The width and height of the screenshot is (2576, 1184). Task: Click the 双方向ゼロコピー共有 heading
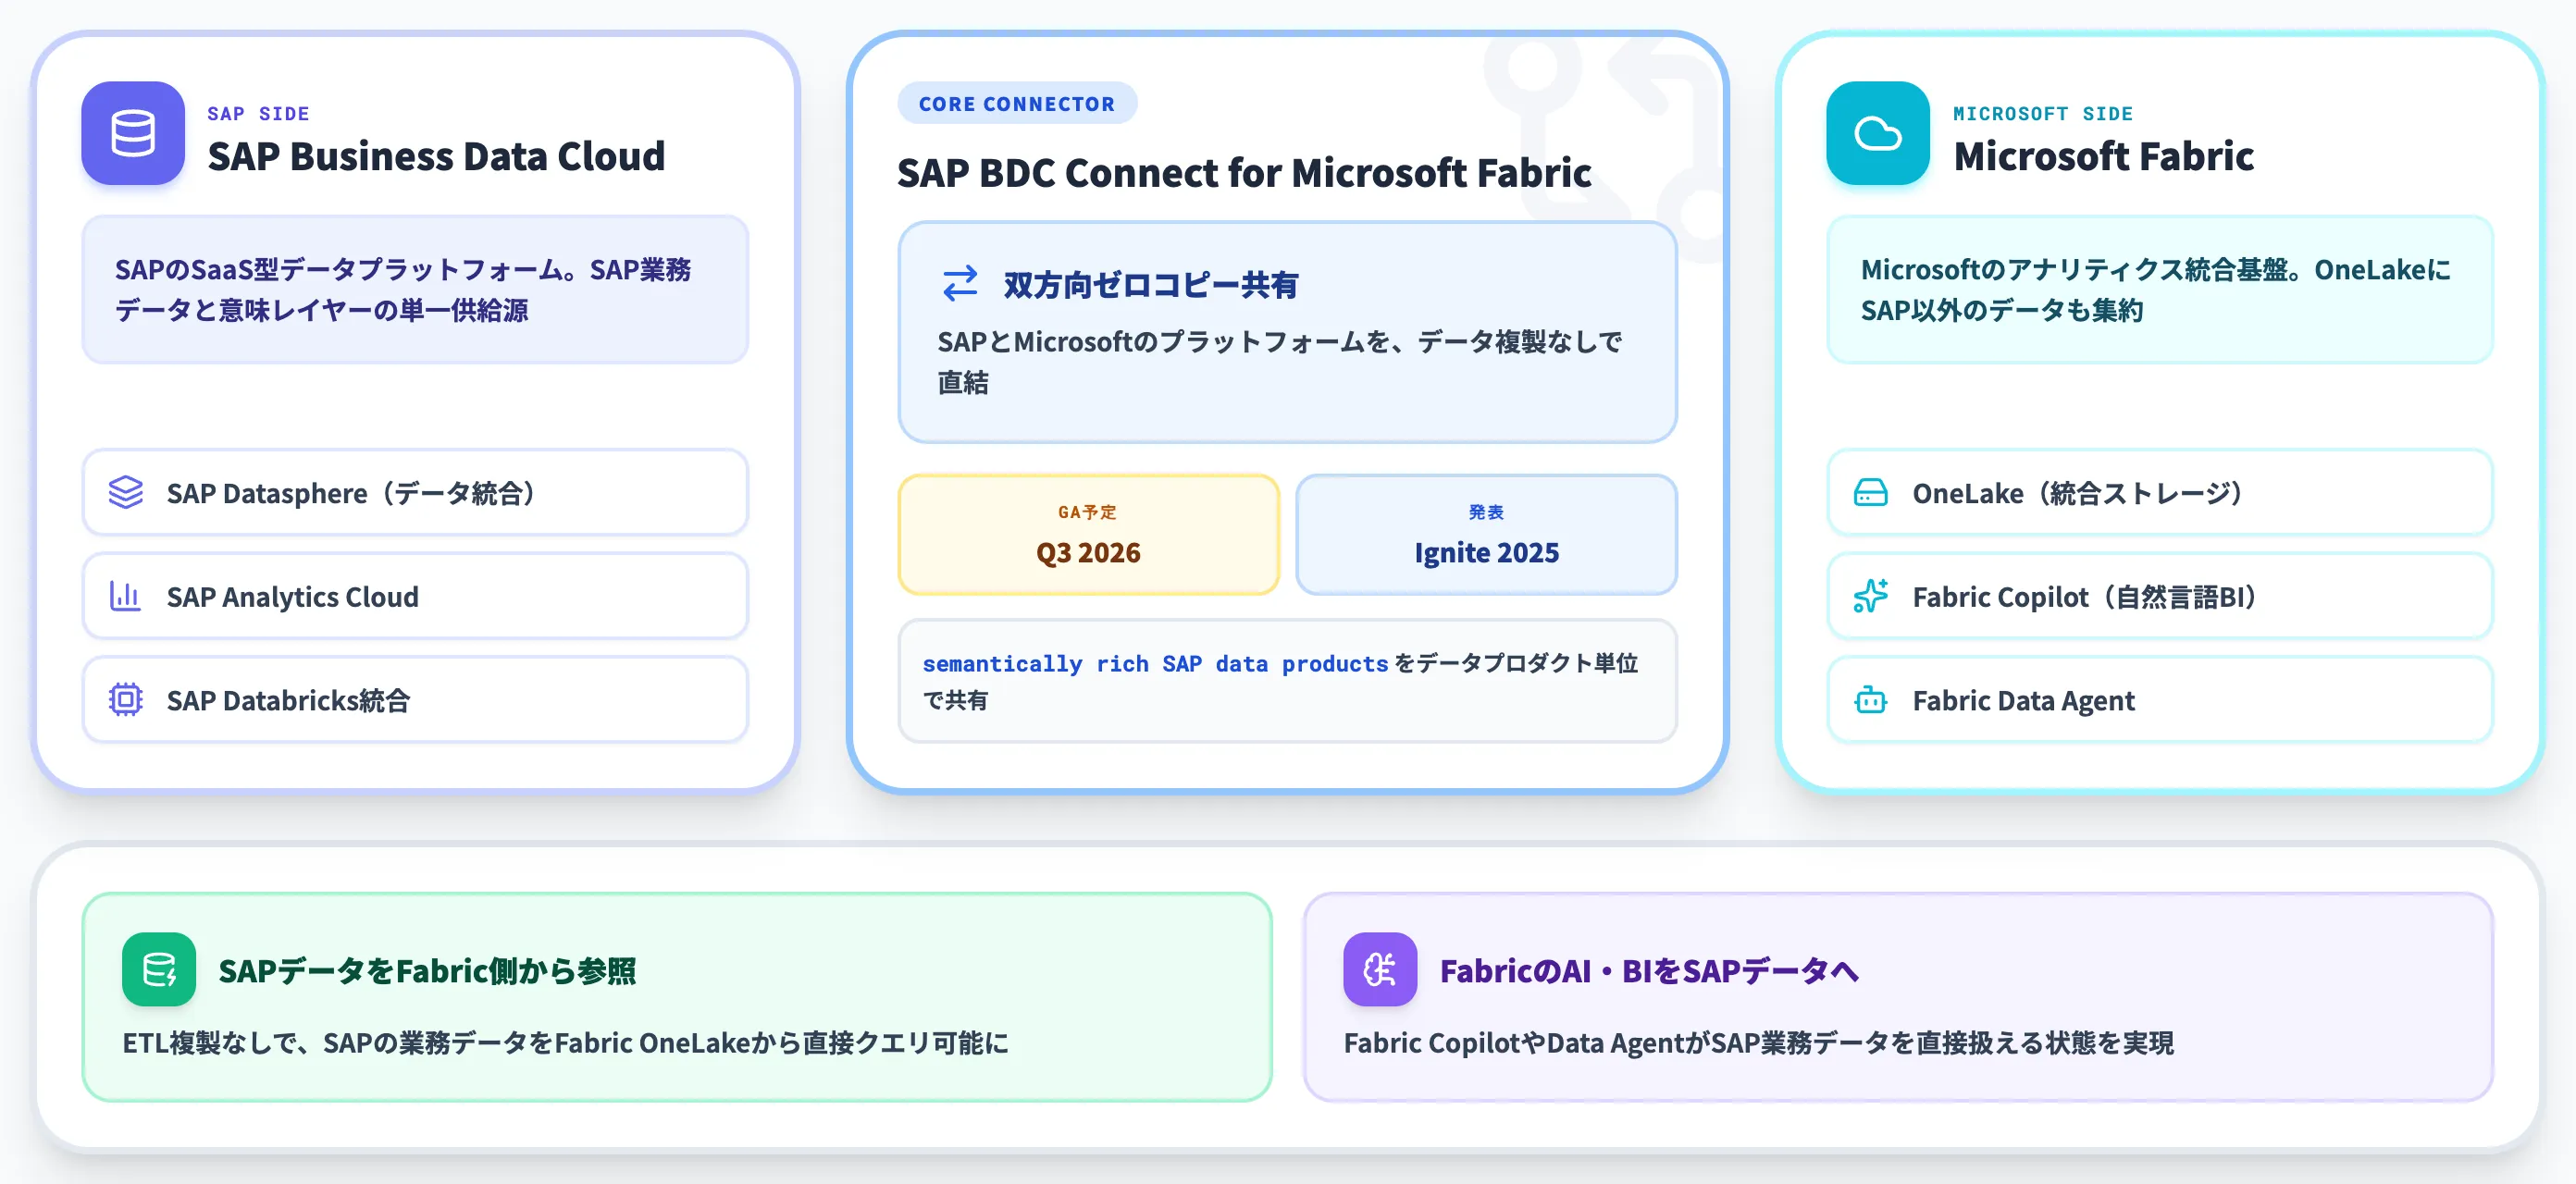1151,285
